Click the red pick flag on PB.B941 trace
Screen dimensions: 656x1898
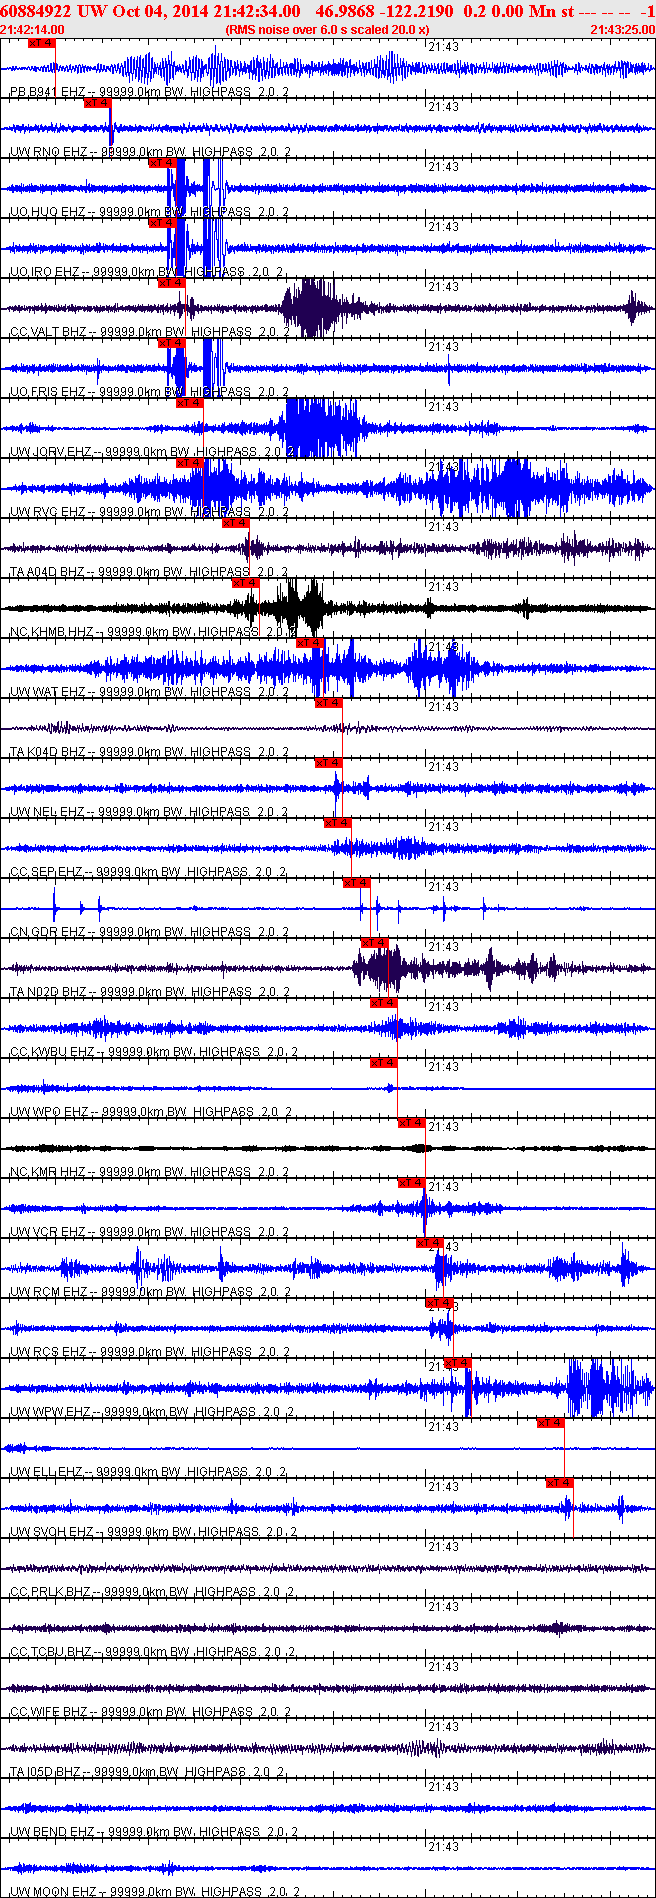pyautogui.click(x=41, y=43)
